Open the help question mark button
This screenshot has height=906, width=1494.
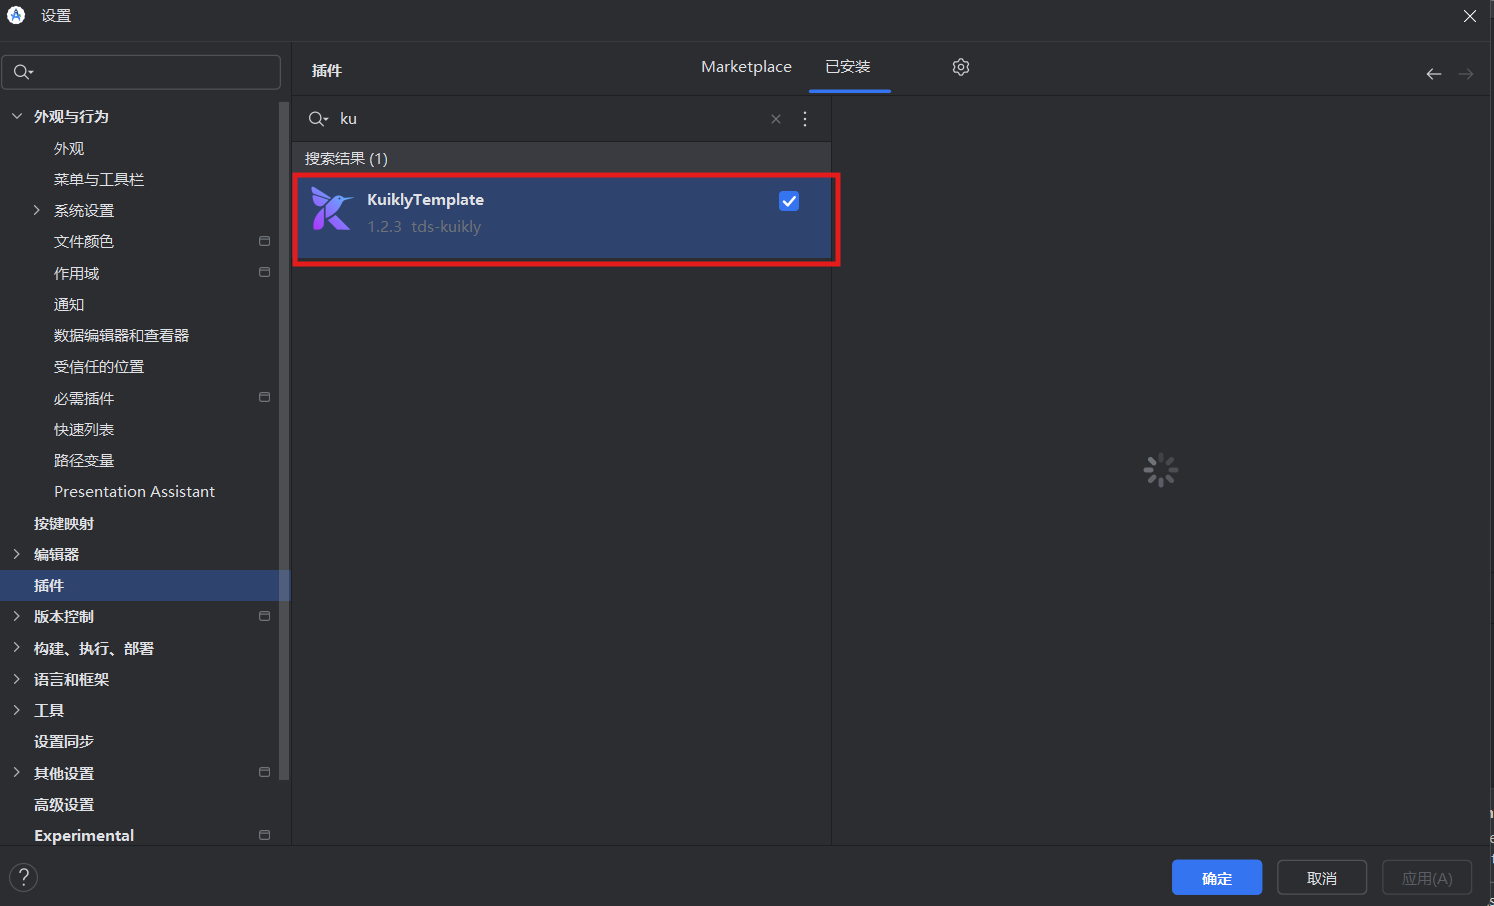pos(23,877)
